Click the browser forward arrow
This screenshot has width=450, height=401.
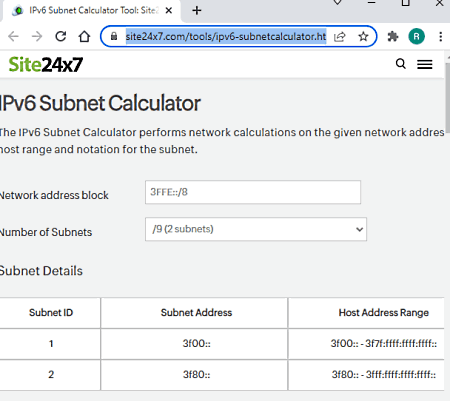click(x=37, y=36)
